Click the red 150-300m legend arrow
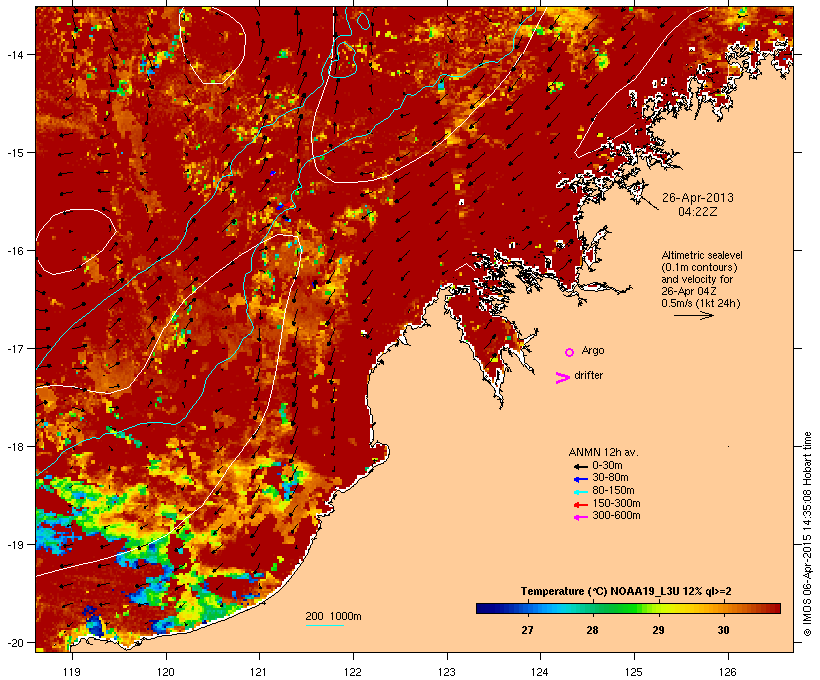The image size is (820, 680). point(581,505)
